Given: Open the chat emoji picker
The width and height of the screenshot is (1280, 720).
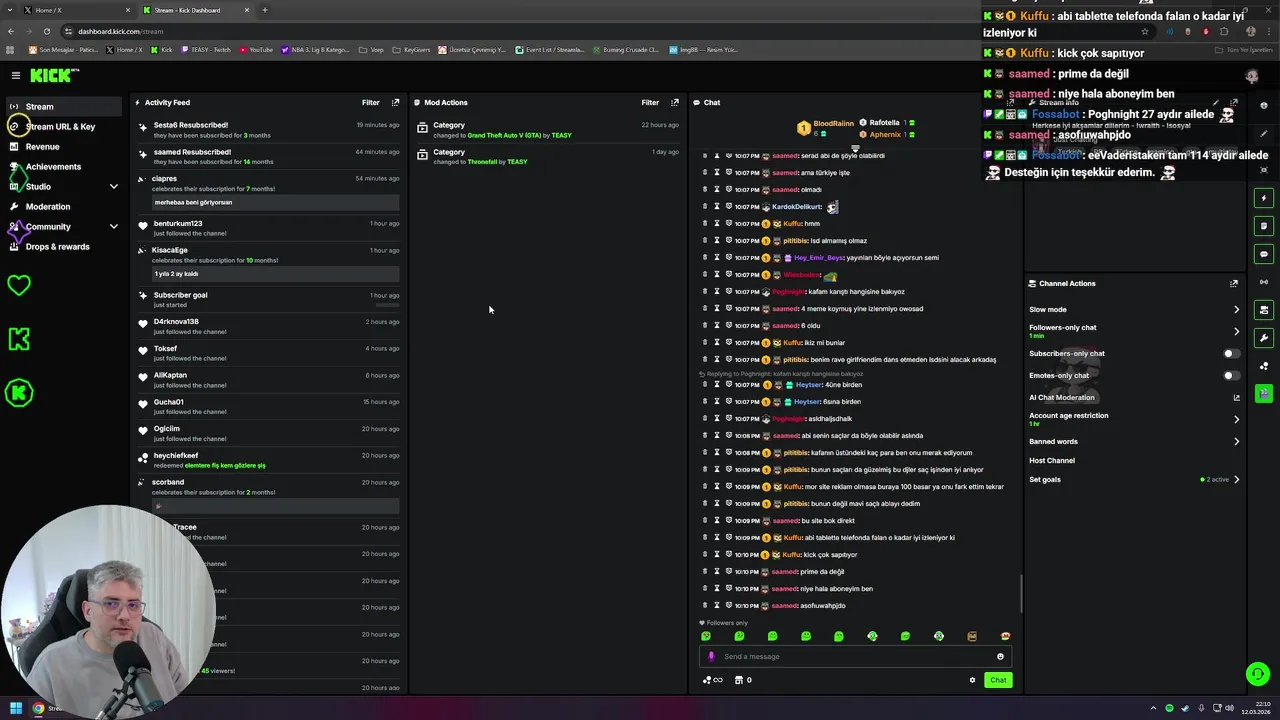Looking at the screenshot, I should 1000,656.
